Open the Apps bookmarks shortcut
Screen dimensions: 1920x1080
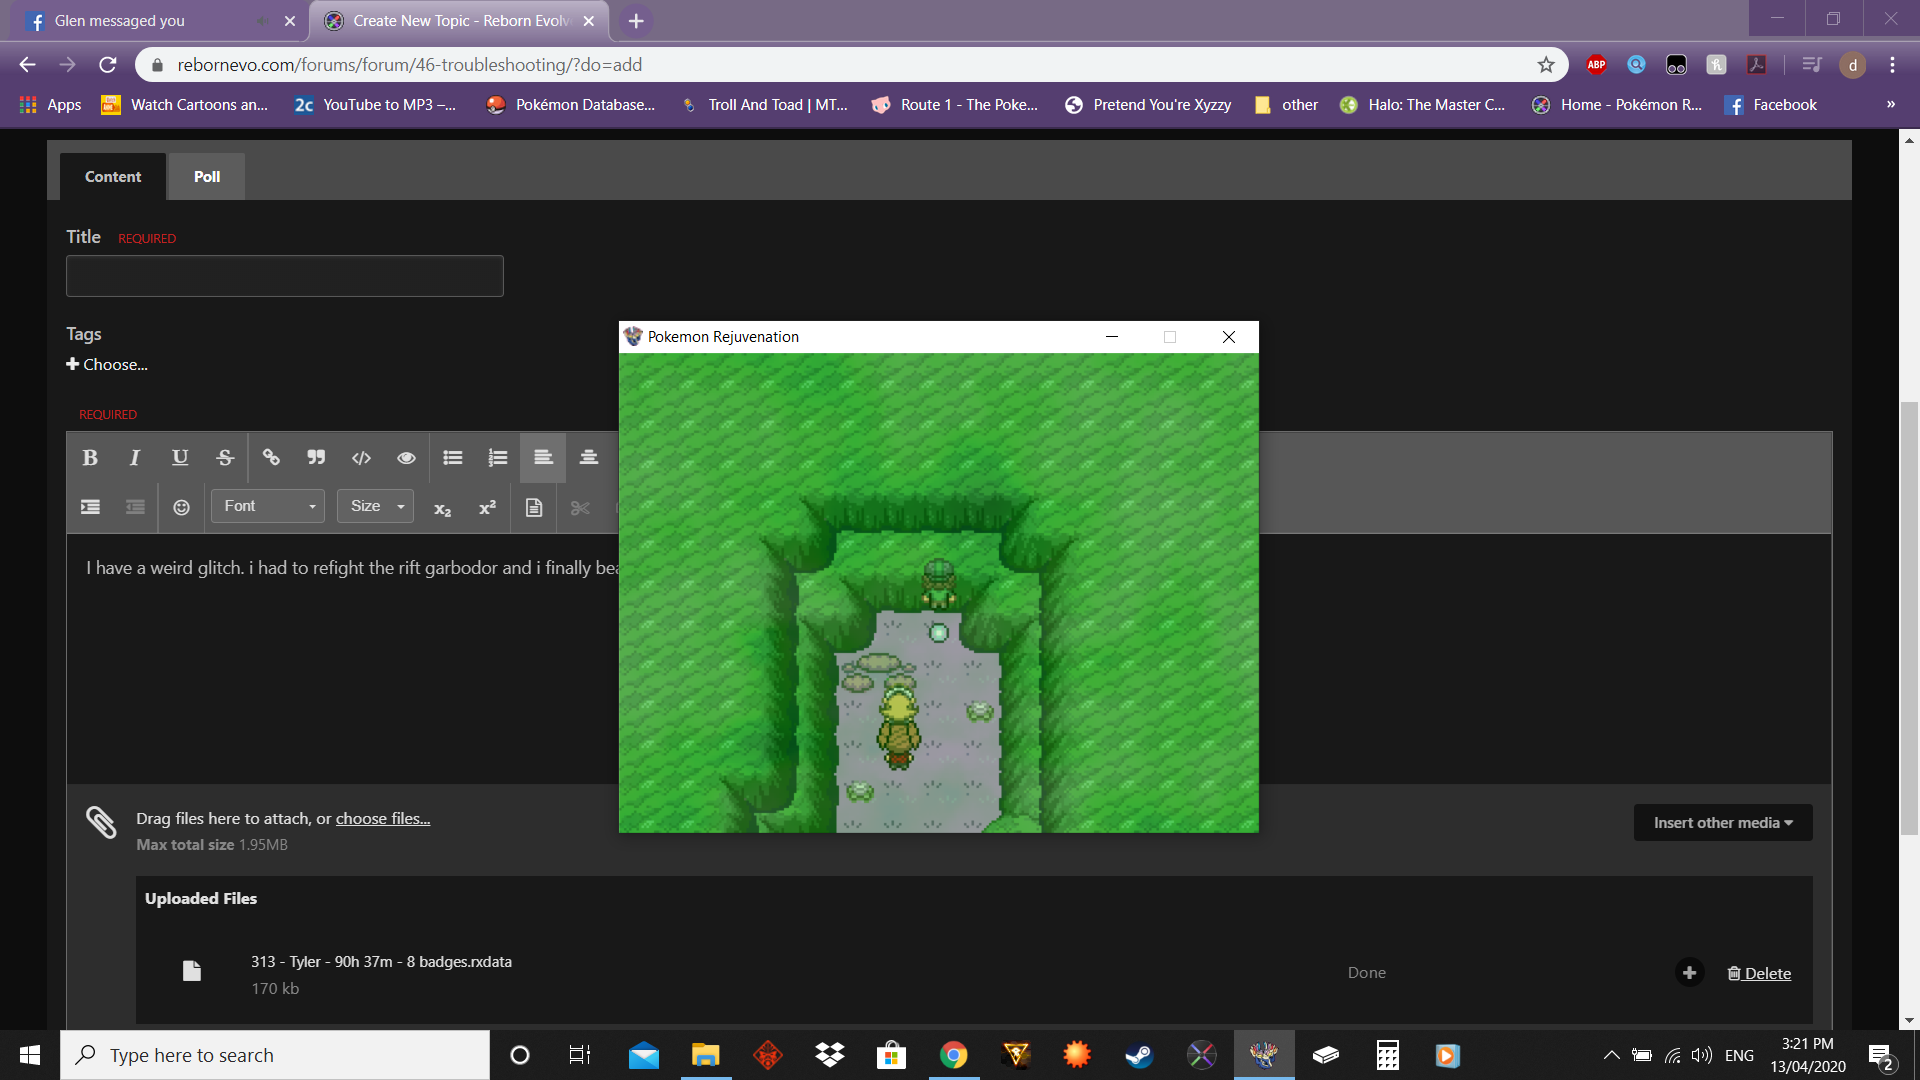[x=50, y=105]
